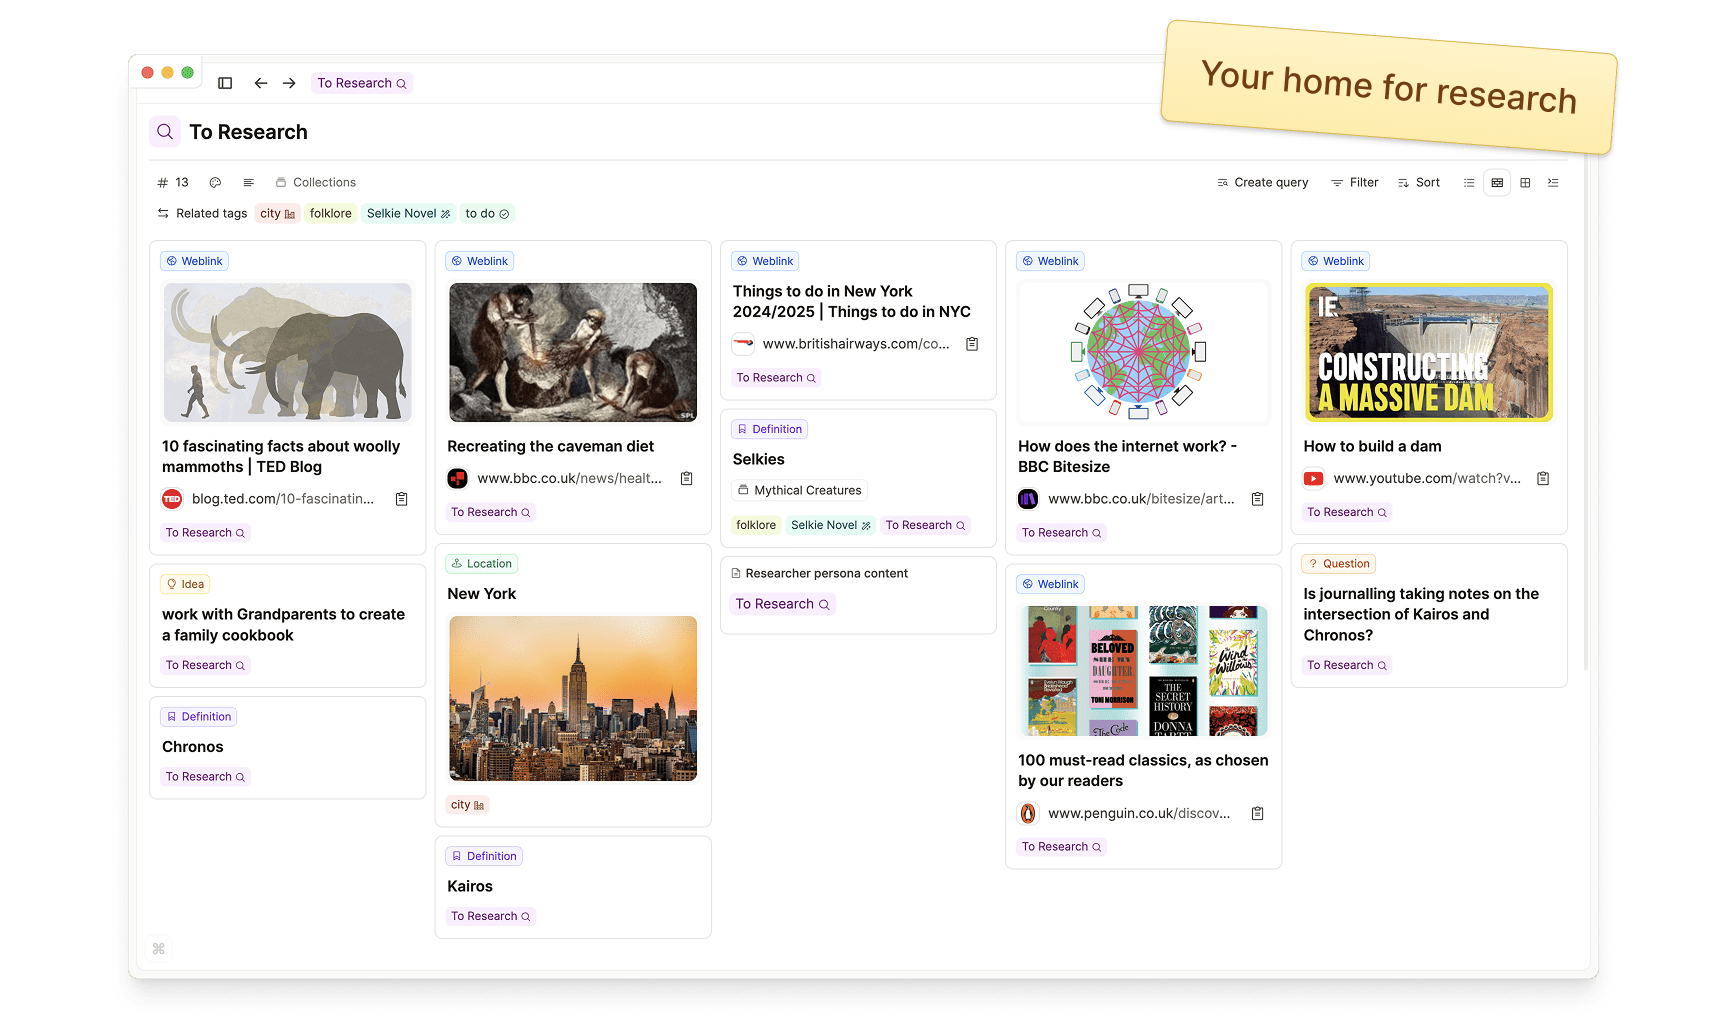This screenshot has height=1033, width=1727.
Task: Click the keyboard command icon at bottom-left
Action: pos(158,948)
